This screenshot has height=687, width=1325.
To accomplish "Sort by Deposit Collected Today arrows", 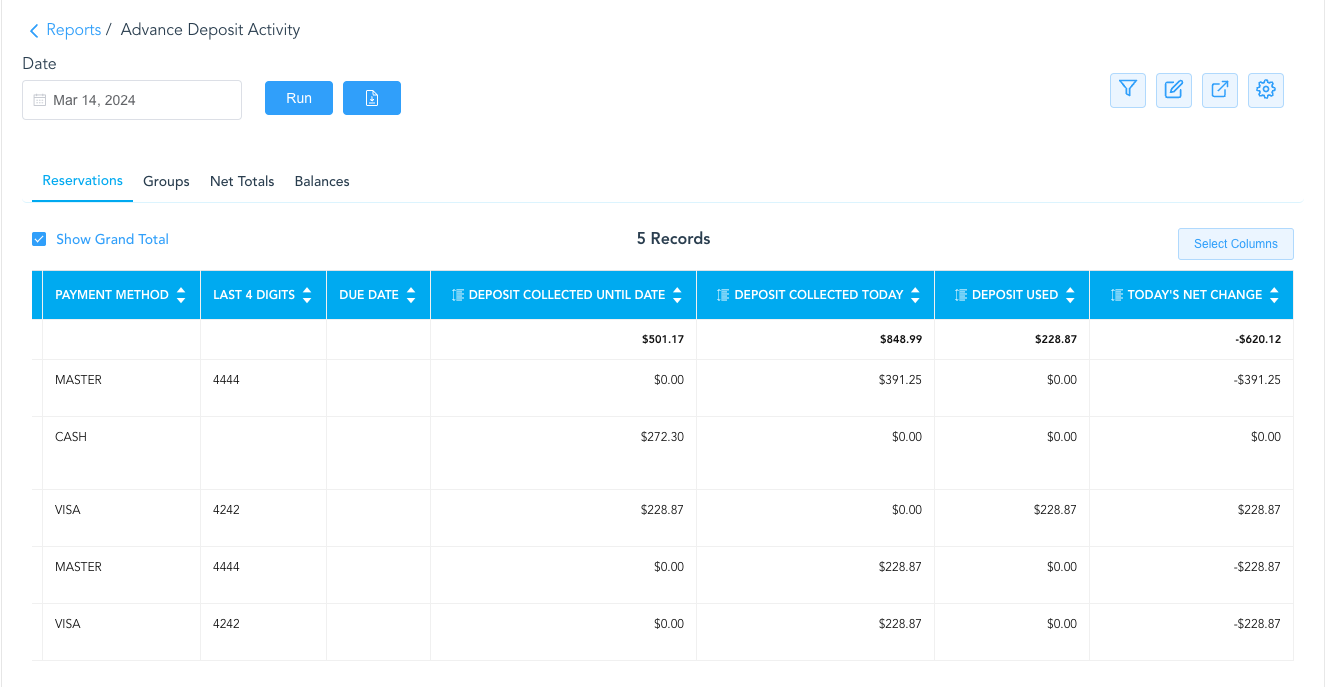I will pyautogui.click(x=915, y=295).
